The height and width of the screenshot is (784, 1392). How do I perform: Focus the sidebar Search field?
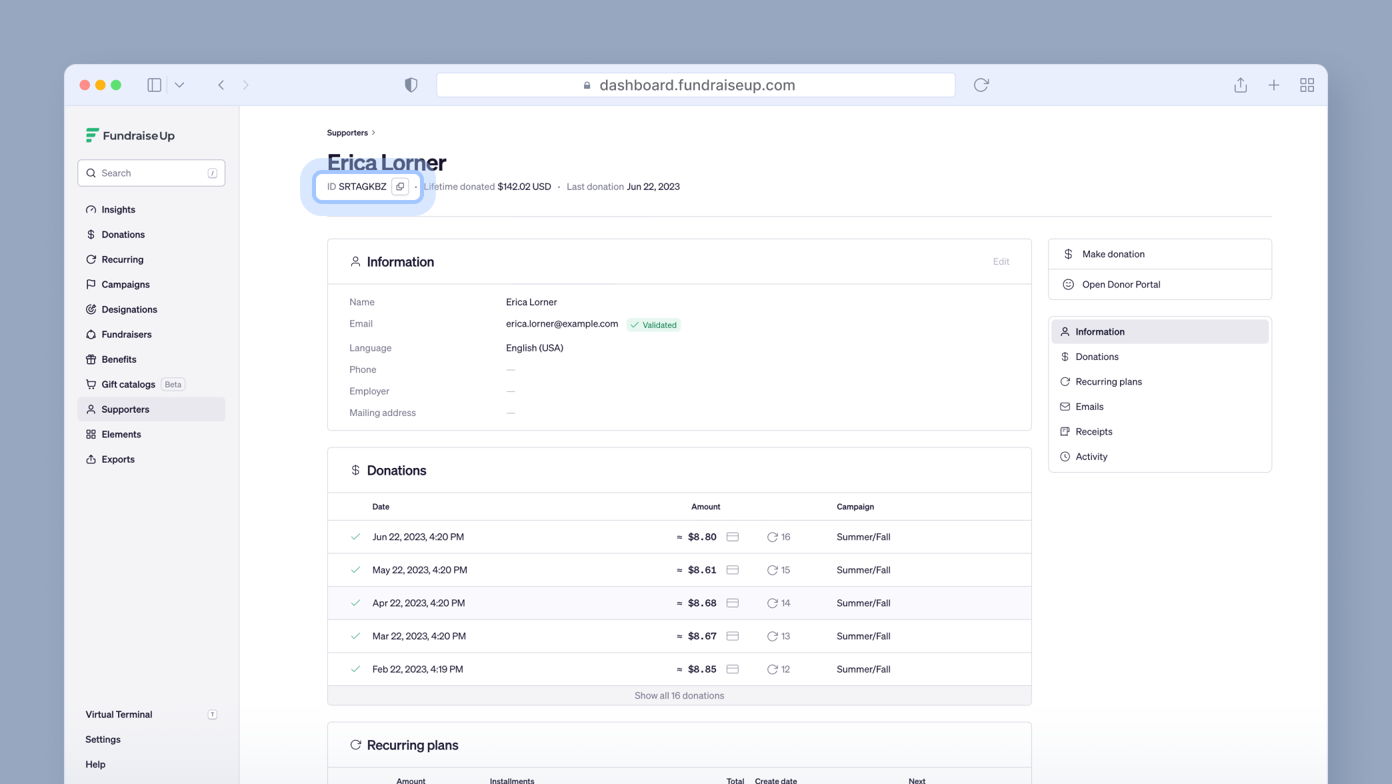(151, 173)
